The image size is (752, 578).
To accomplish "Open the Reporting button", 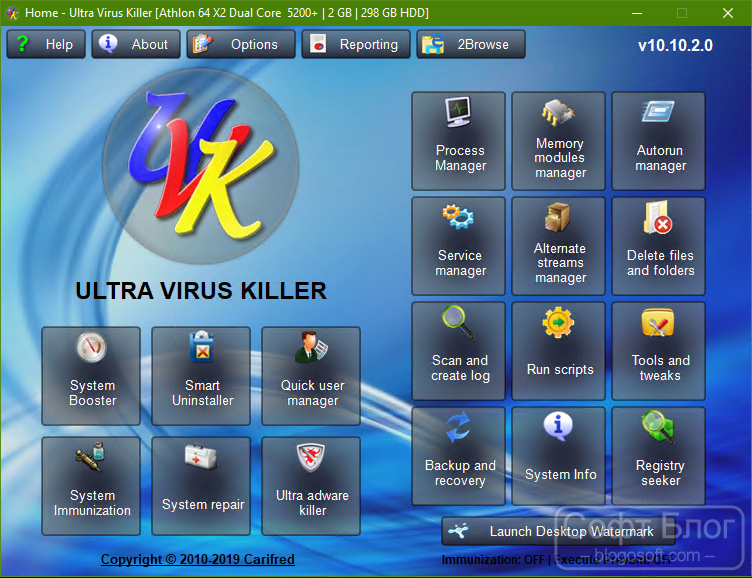I will [356, 44].
